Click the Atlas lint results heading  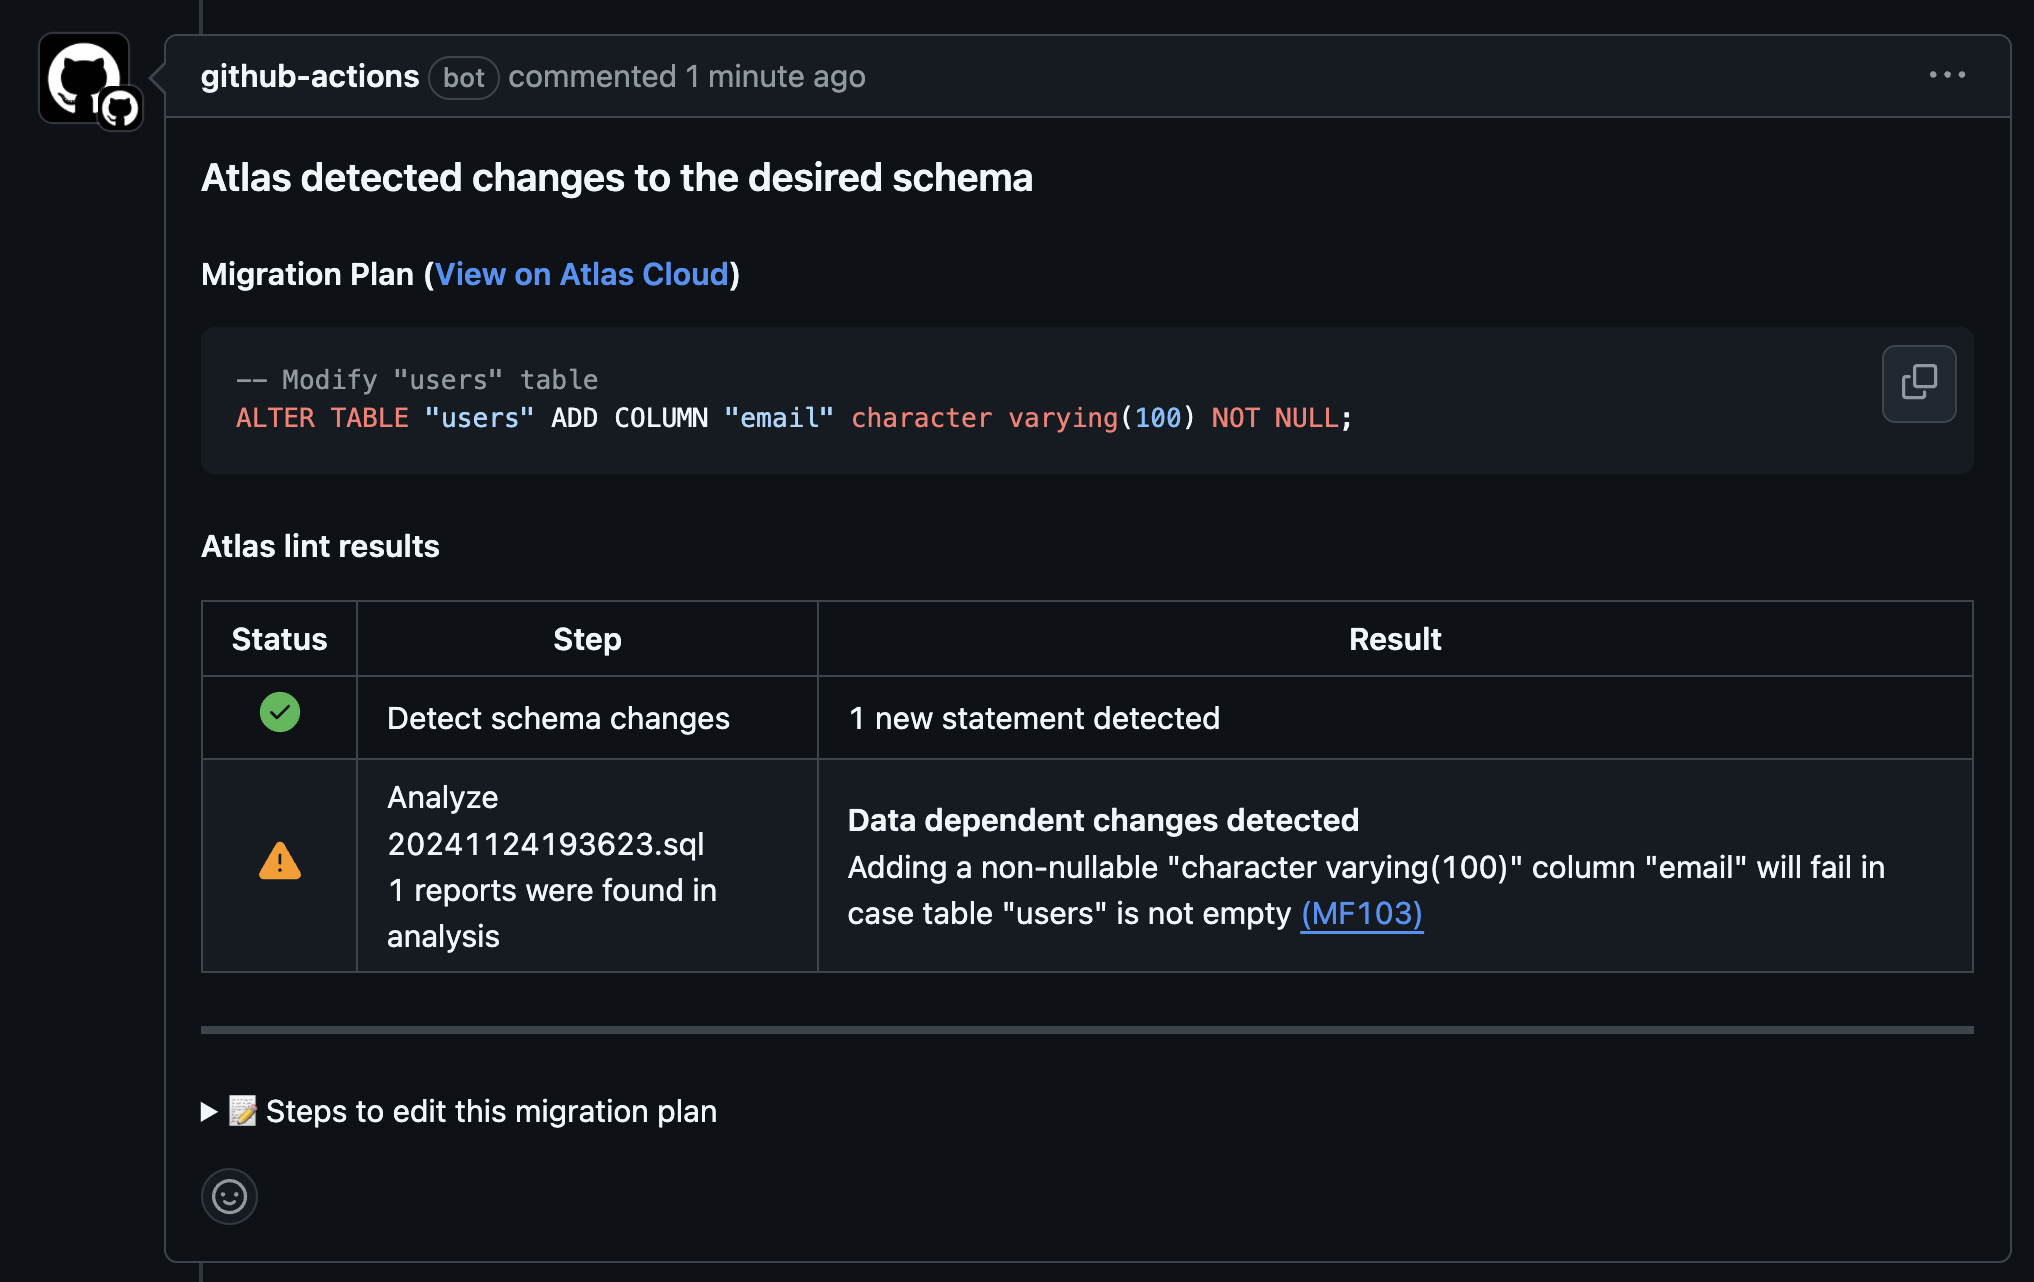[320, 546]
